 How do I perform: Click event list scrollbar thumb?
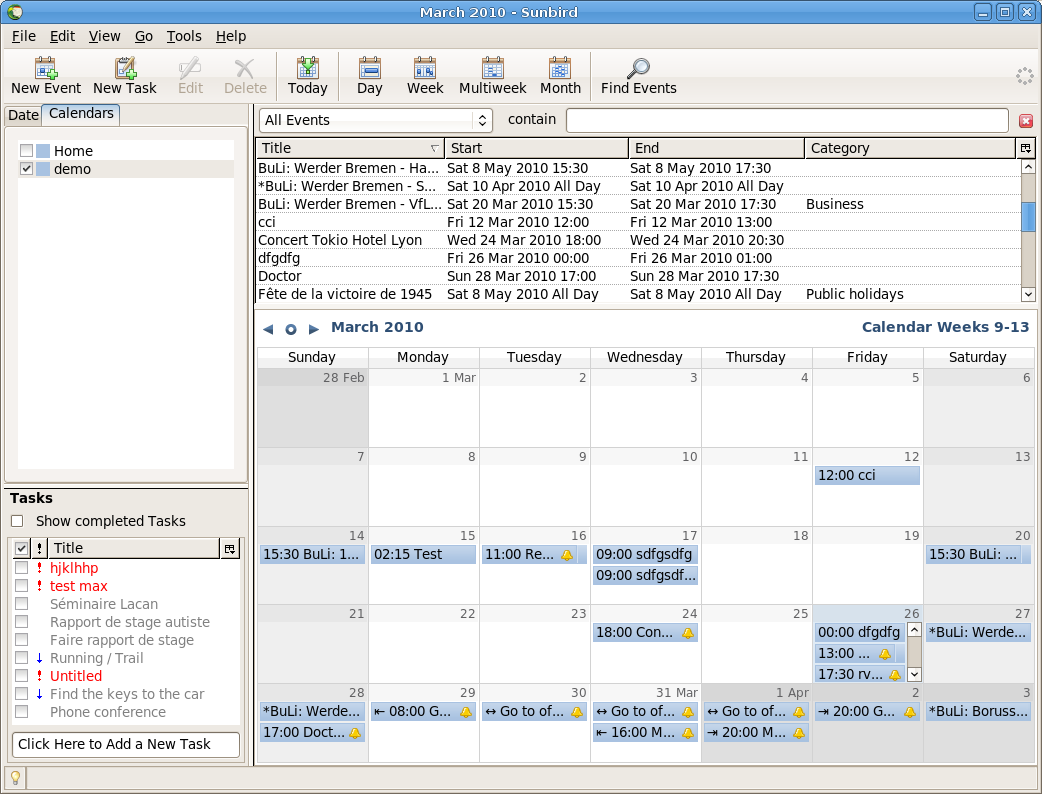pos(1028,217)
